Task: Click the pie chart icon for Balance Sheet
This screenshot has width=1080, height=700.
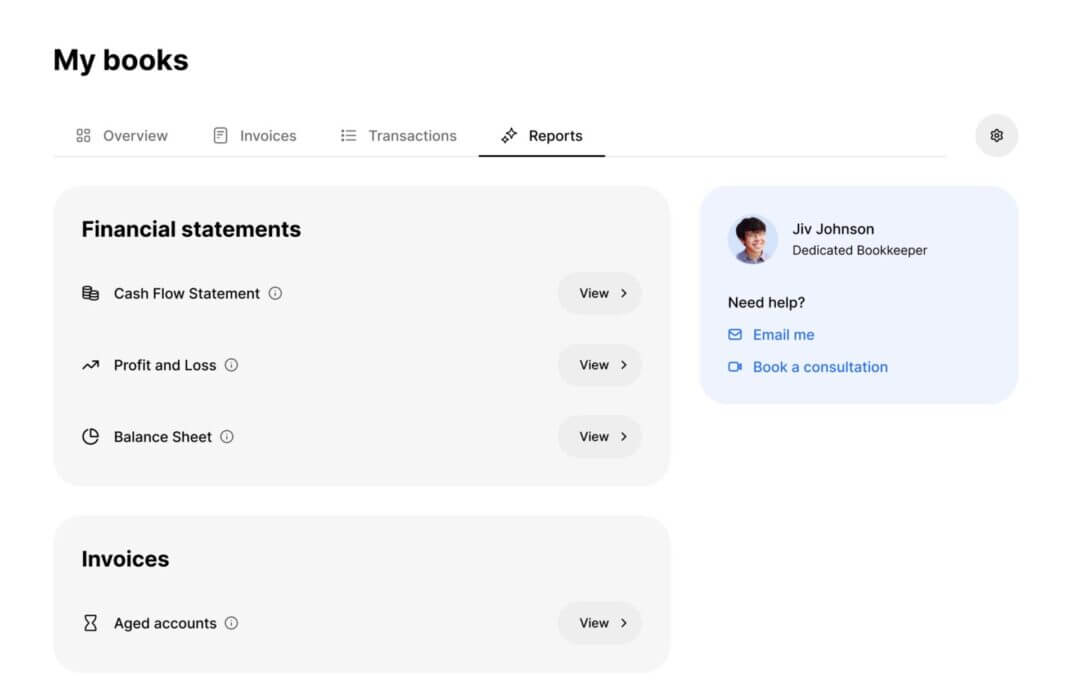Action: pos(90,437)
